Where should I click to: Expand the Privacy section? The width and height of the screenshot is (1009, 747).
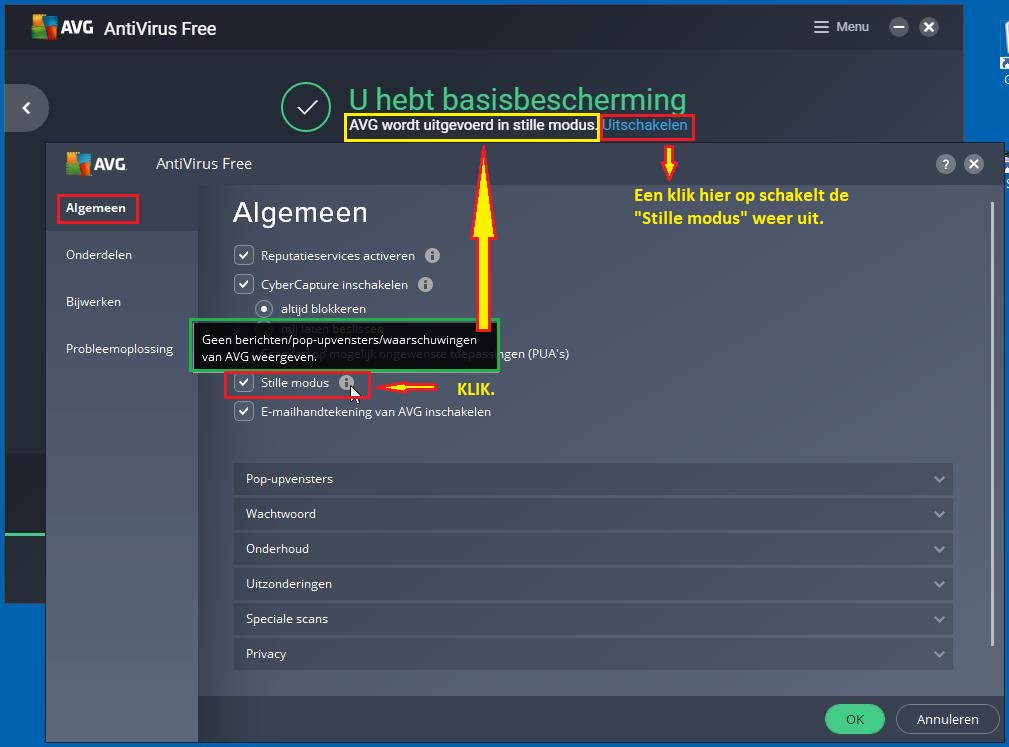(x=593, y=654)
